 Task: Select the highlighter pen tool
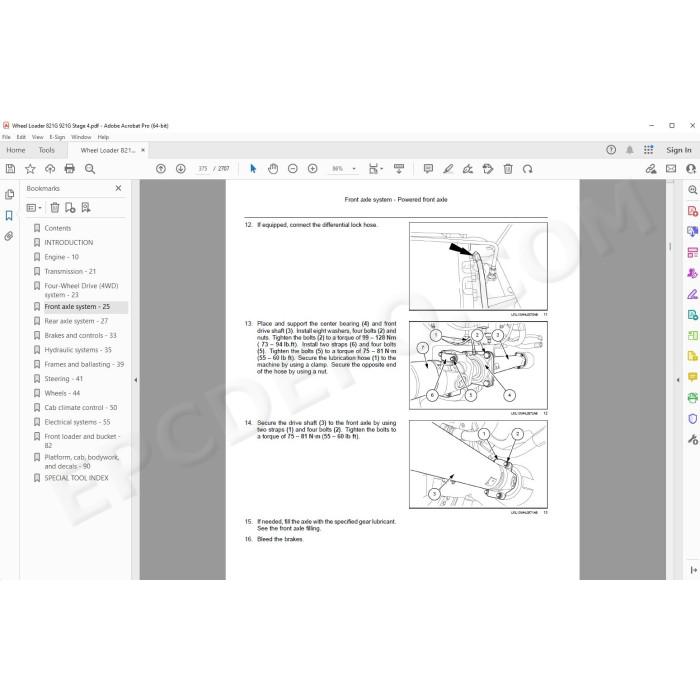point(448,169)
